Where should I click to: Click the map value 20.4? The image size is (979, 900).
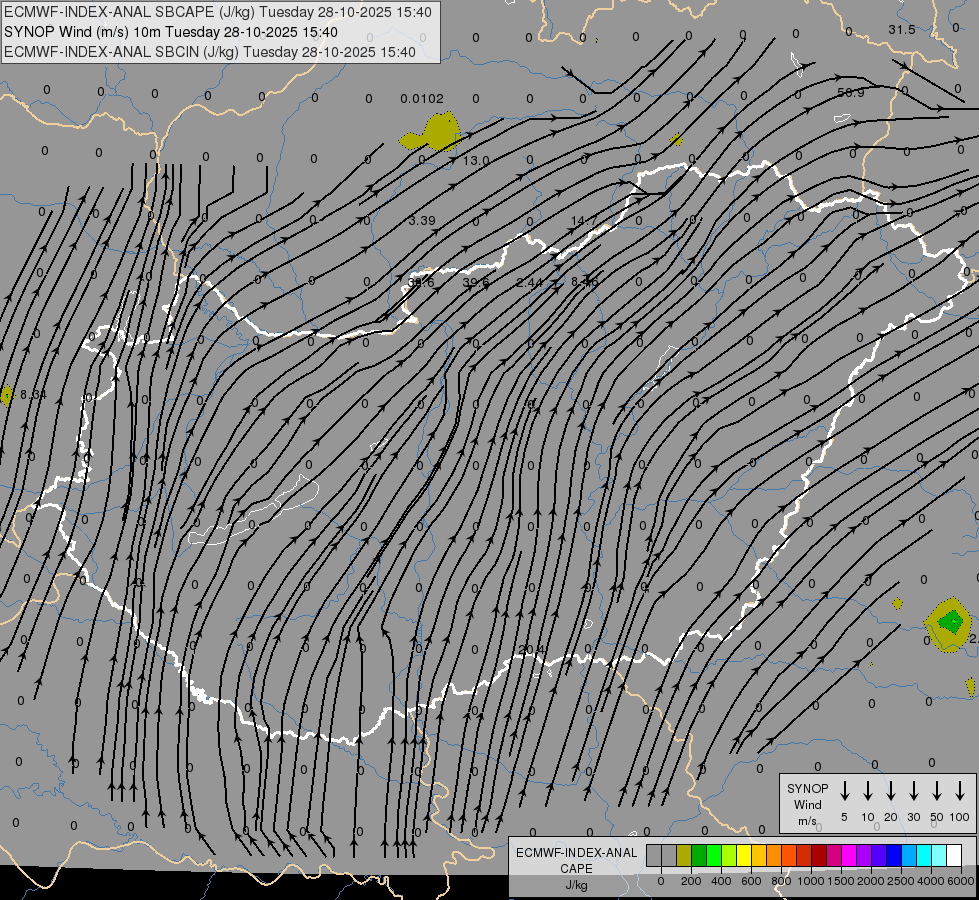(x=531, y=650)
